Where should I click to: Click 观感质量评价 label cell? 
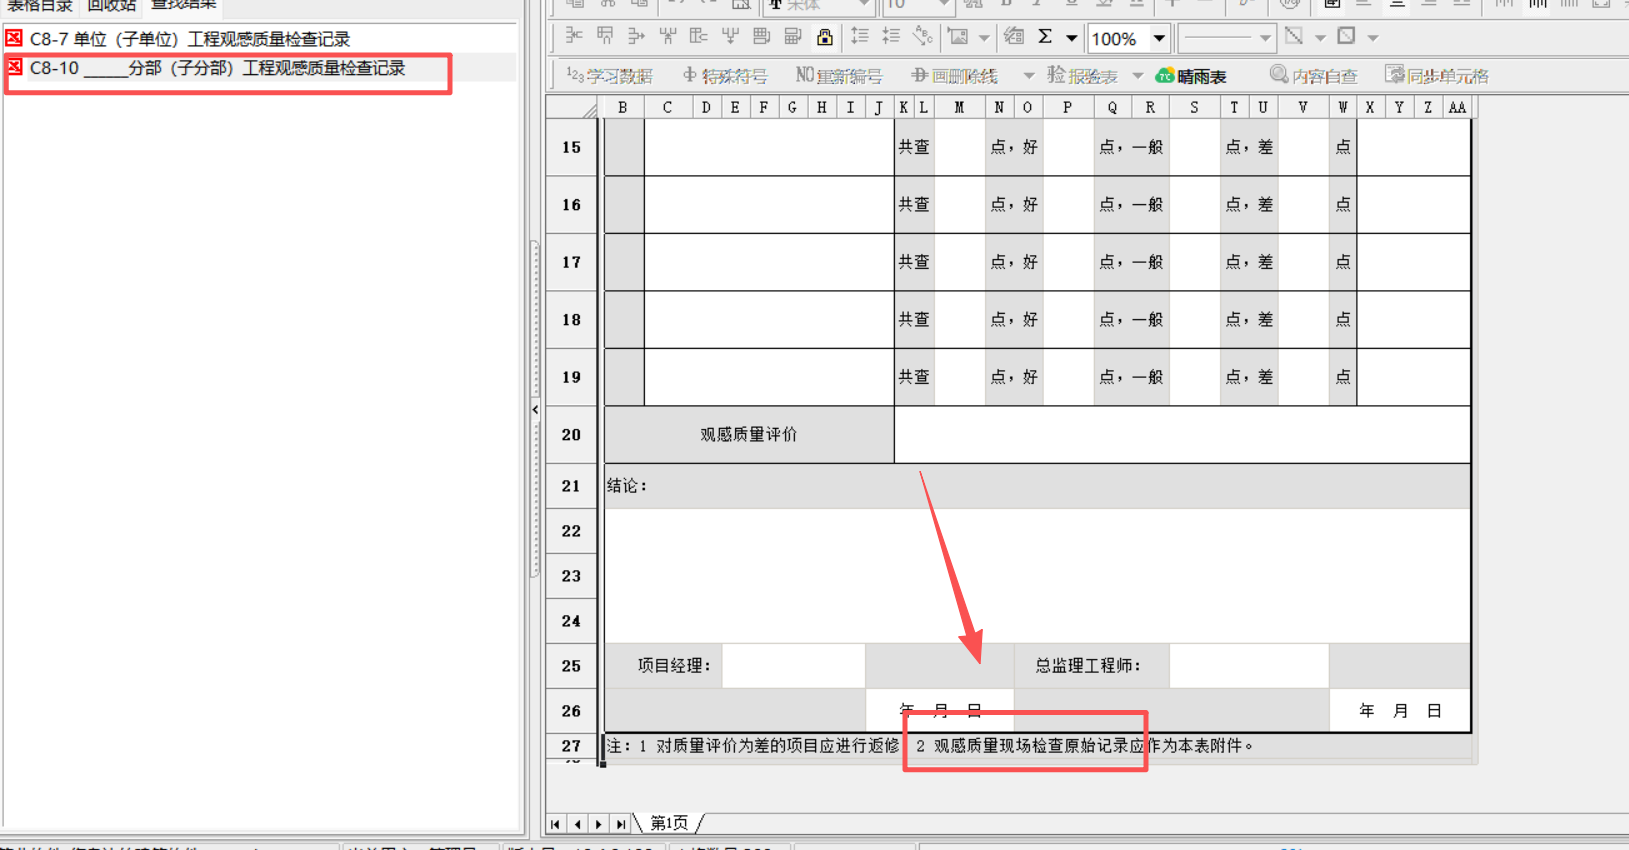click(x=749, y=434)
